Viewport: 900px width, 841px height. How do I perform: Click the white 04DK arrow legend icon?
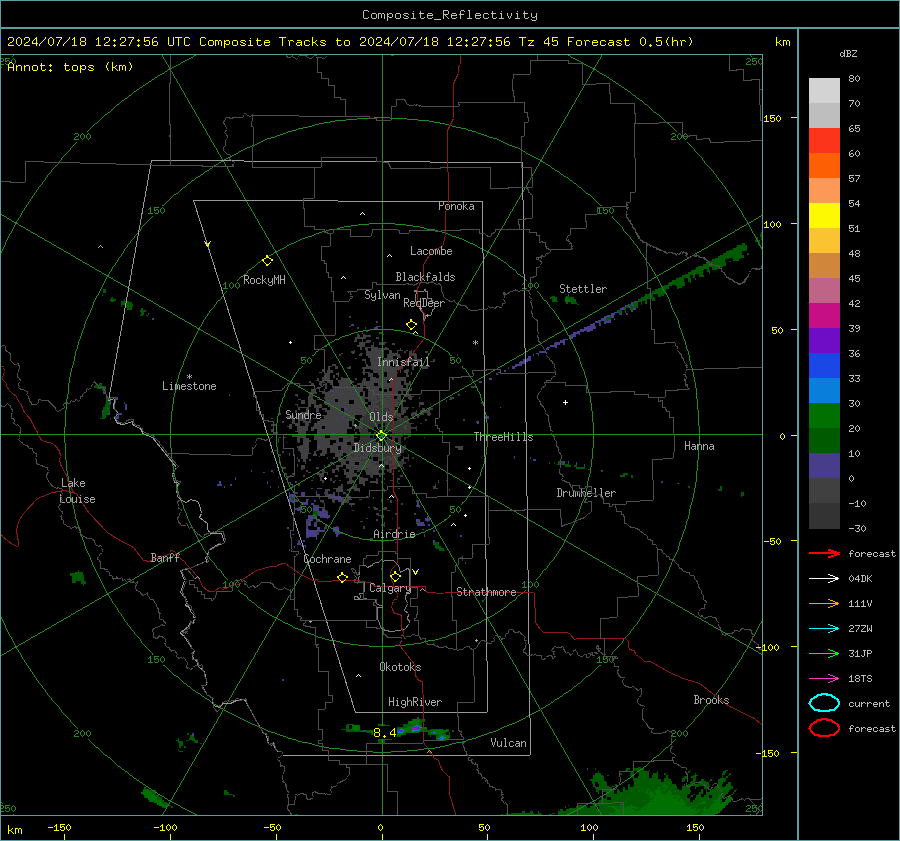click(824, 579)
